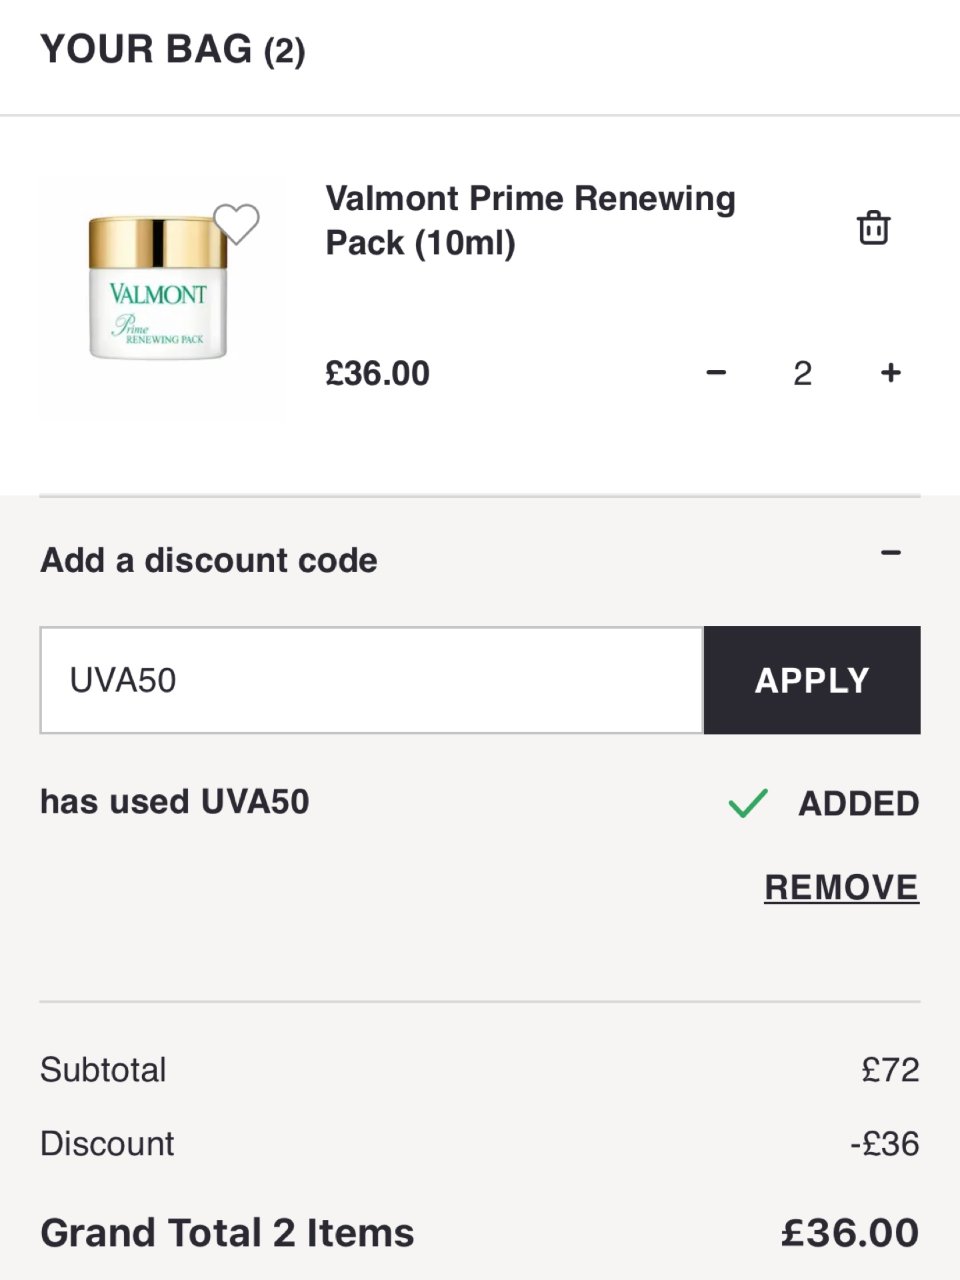This screenshot has width=960, height=1280.
Task: Click the YOUR BAG (2) heading
Action: point(172,49)
